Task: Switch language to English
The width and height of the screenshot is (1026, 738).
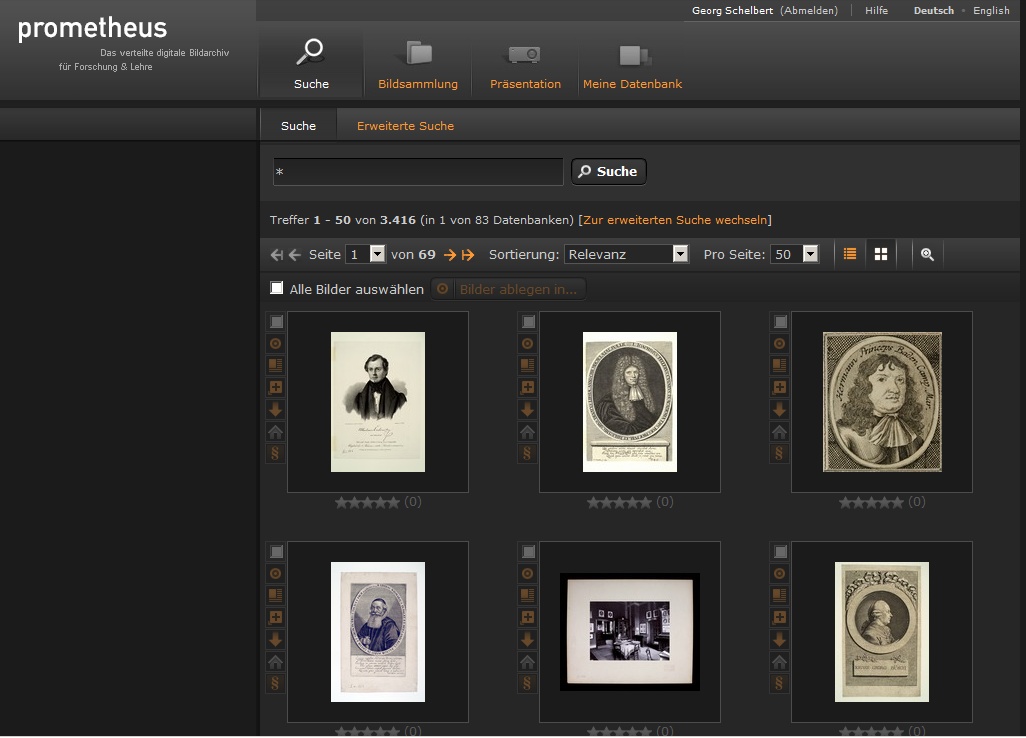Action: click(991, 10)
